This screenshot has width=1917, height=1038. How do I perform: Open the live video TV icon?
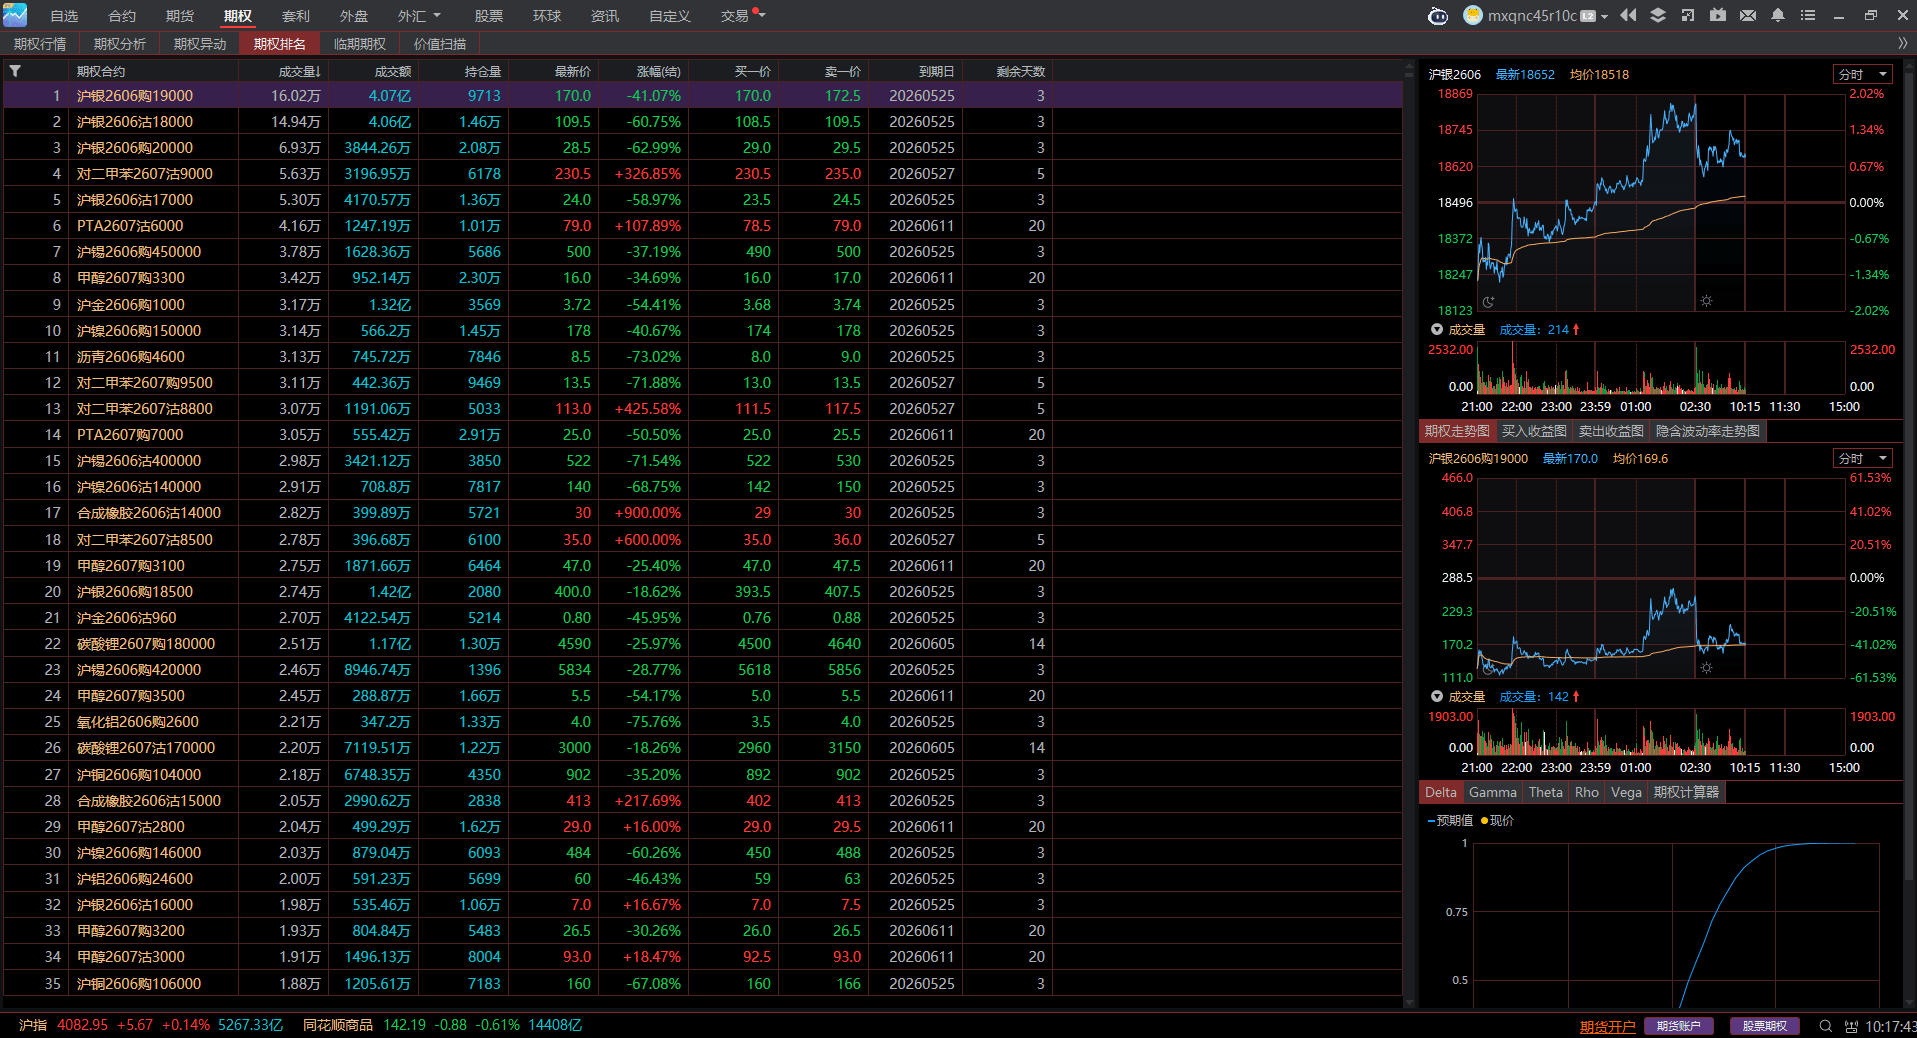[x=1718, y=15]
